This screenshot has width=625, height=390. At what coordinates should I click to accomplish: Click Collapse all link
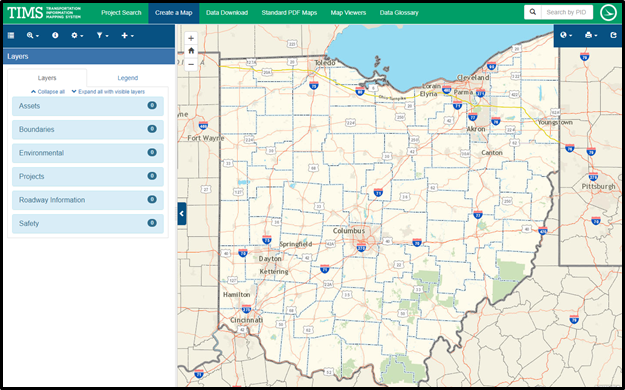48,92
